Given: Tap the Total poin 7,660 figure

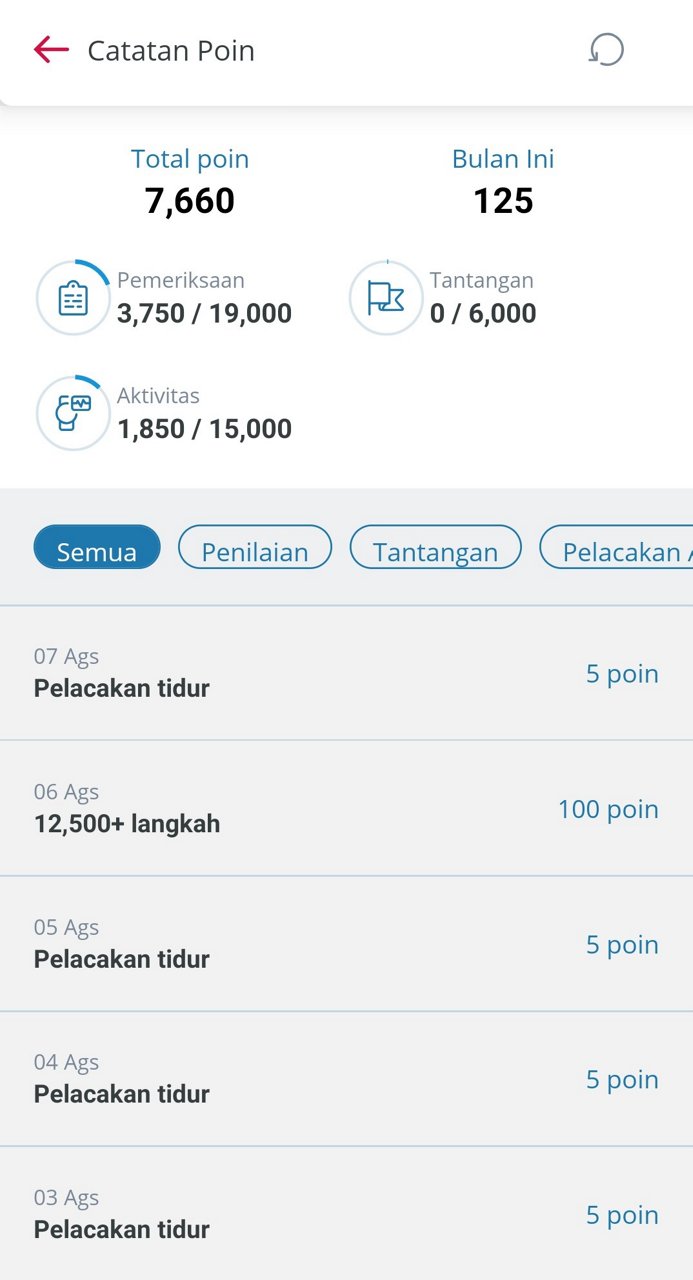Looking at the screenshot, I should 190,201.
